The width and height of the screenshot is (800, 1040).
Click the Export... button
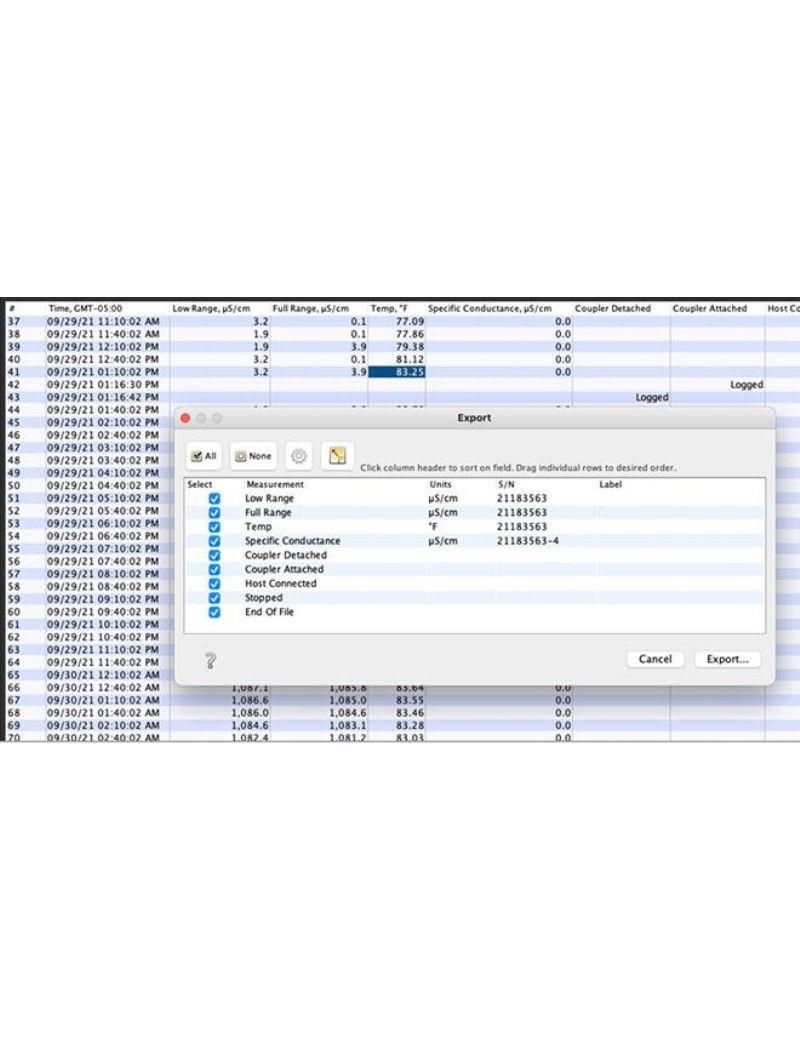727,659
